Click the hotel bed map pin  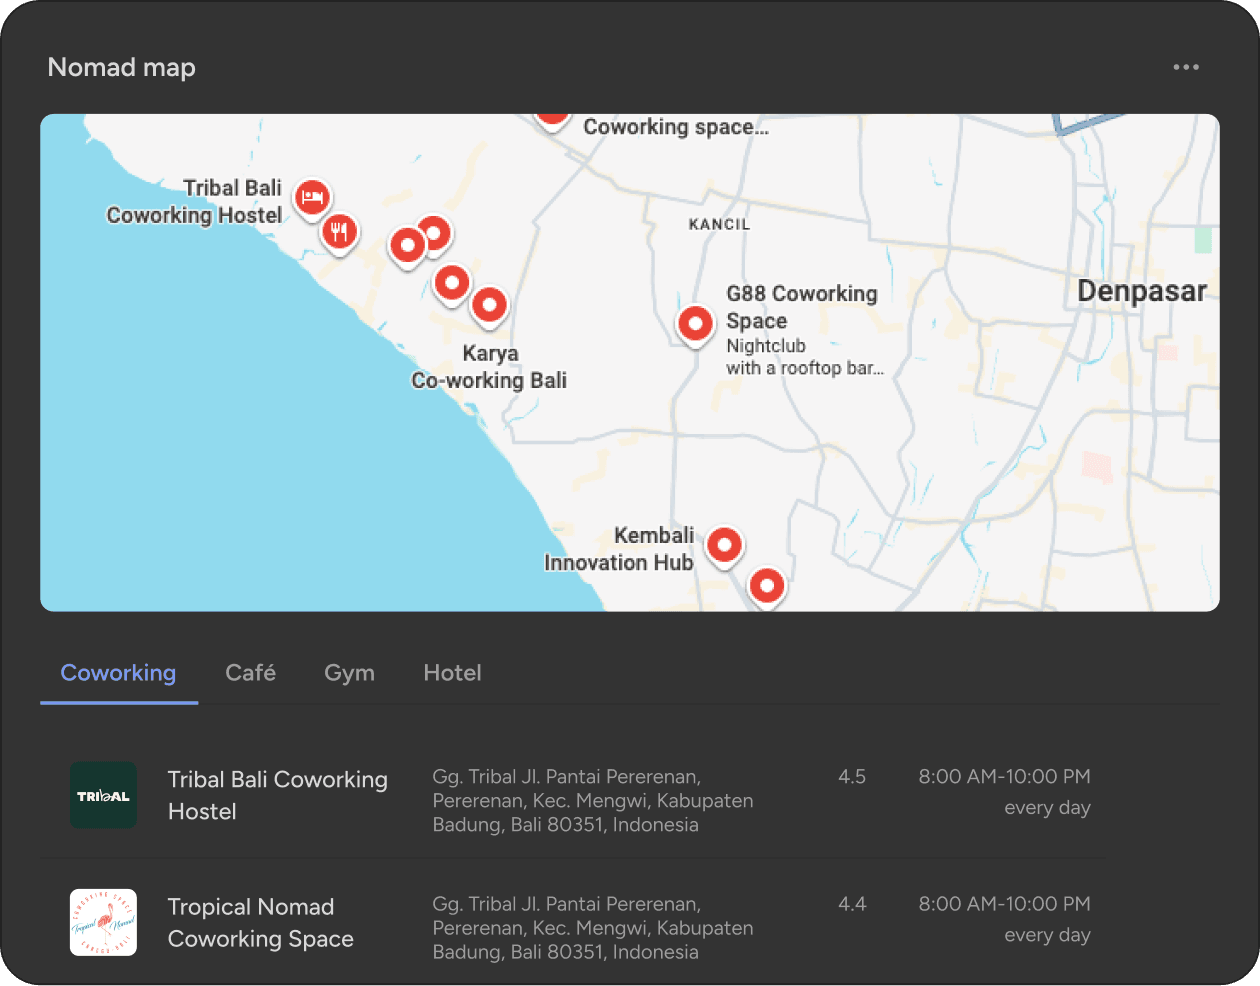pyautogui.click(x=312, y=198)
